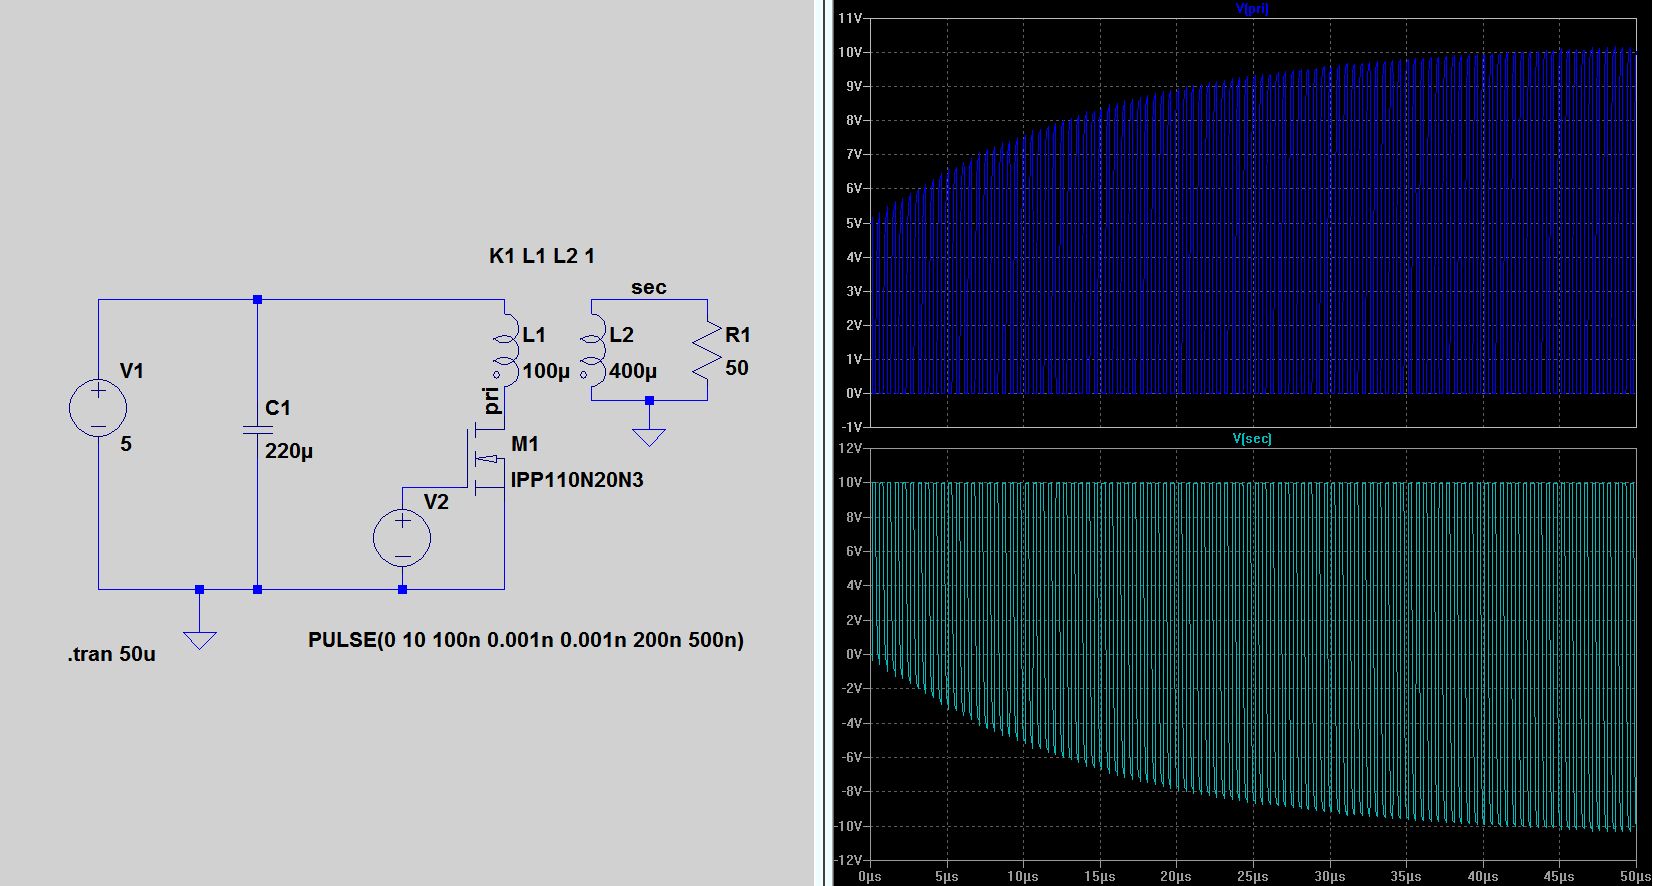Click the L1 primary inductor symbol
This screenshot has height=886, width=1653.
(506, 351)
